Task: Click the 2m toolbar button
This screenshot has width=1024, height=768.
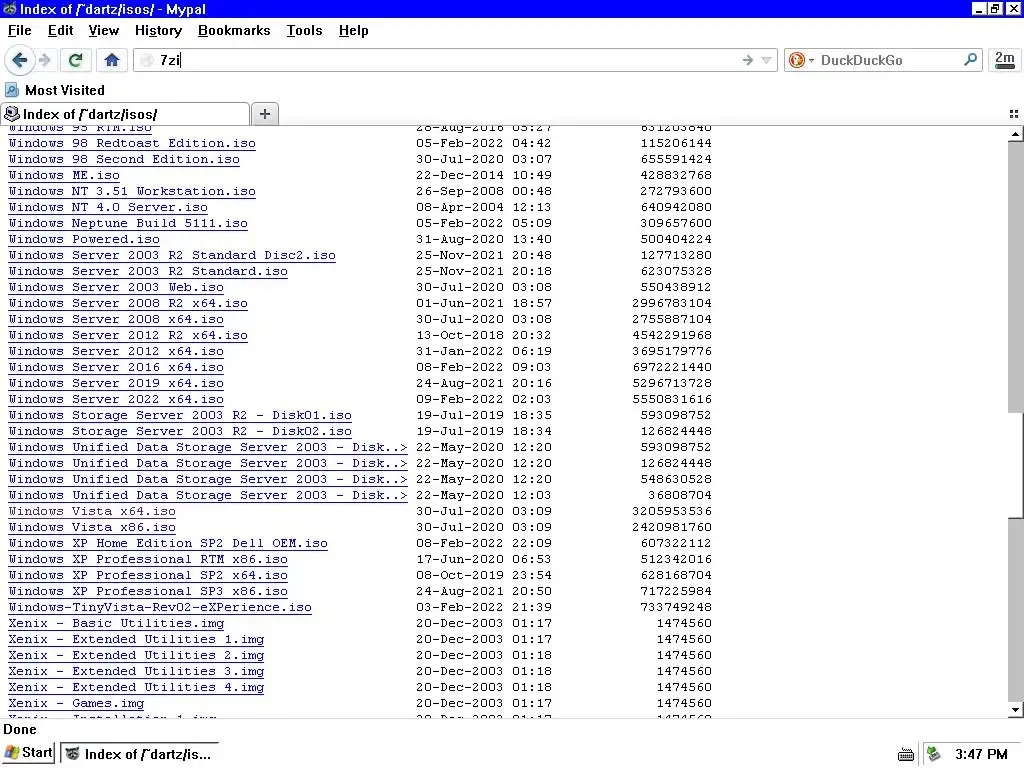Action: pyautogui.click(x=1004, y=60)
